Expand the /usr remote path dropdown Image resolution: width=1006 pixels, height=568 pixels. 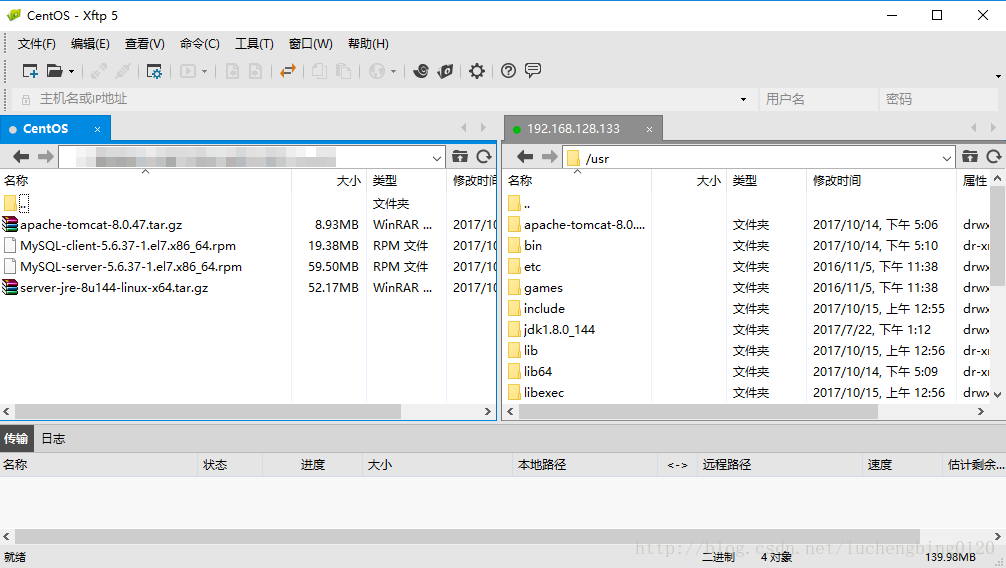(x=946, y=159)
